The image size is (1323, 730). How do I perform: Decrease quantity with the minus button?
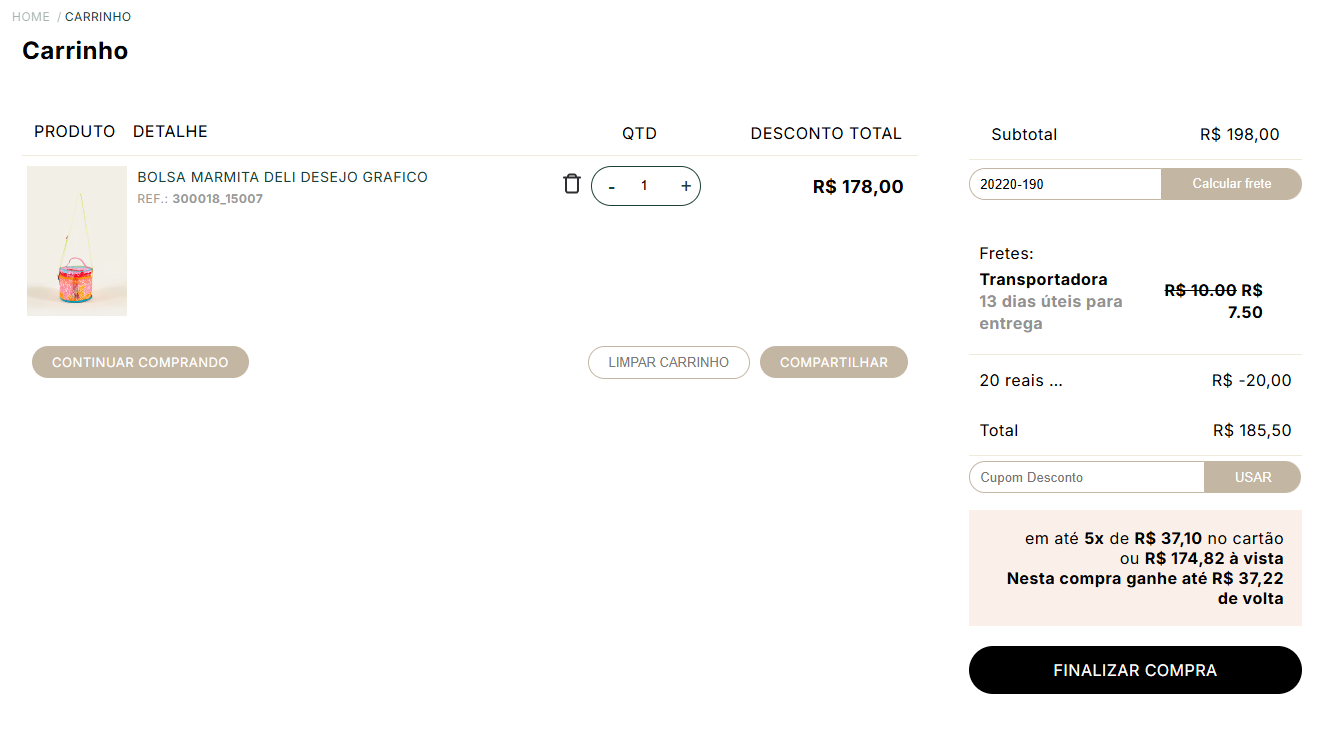click(612, 186)
